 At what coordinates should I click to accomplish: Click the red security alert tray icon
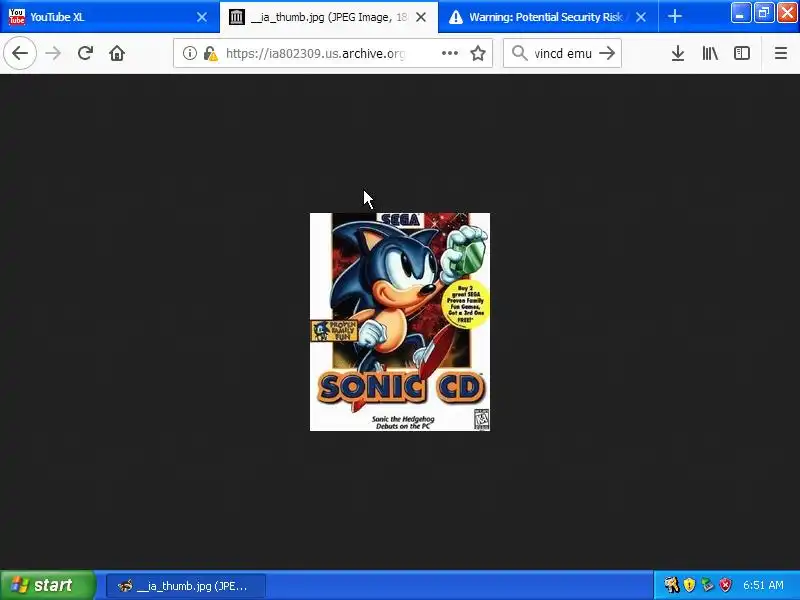coord(726,585)
